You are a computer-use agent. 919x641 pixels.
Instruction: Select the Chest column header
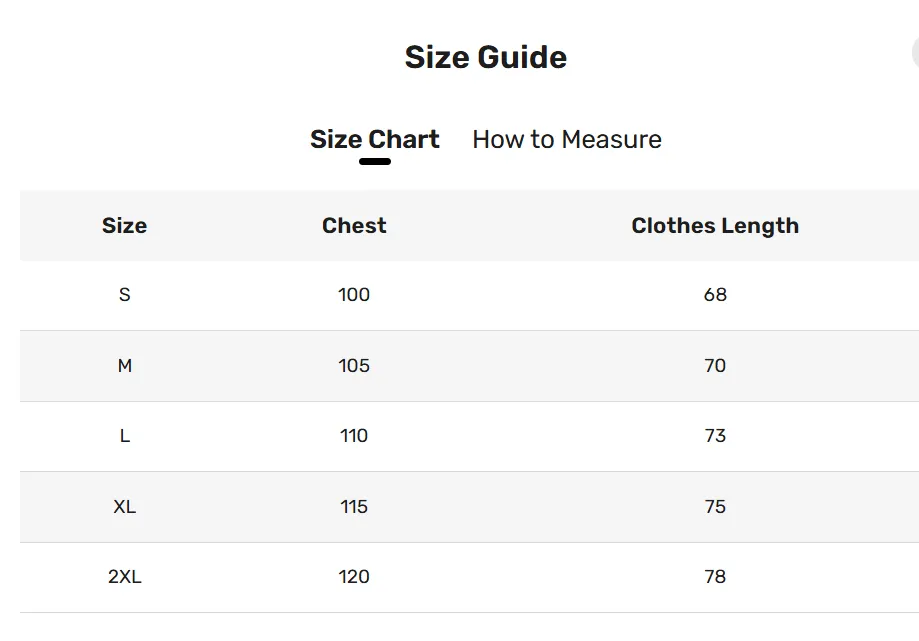(354, 226)
